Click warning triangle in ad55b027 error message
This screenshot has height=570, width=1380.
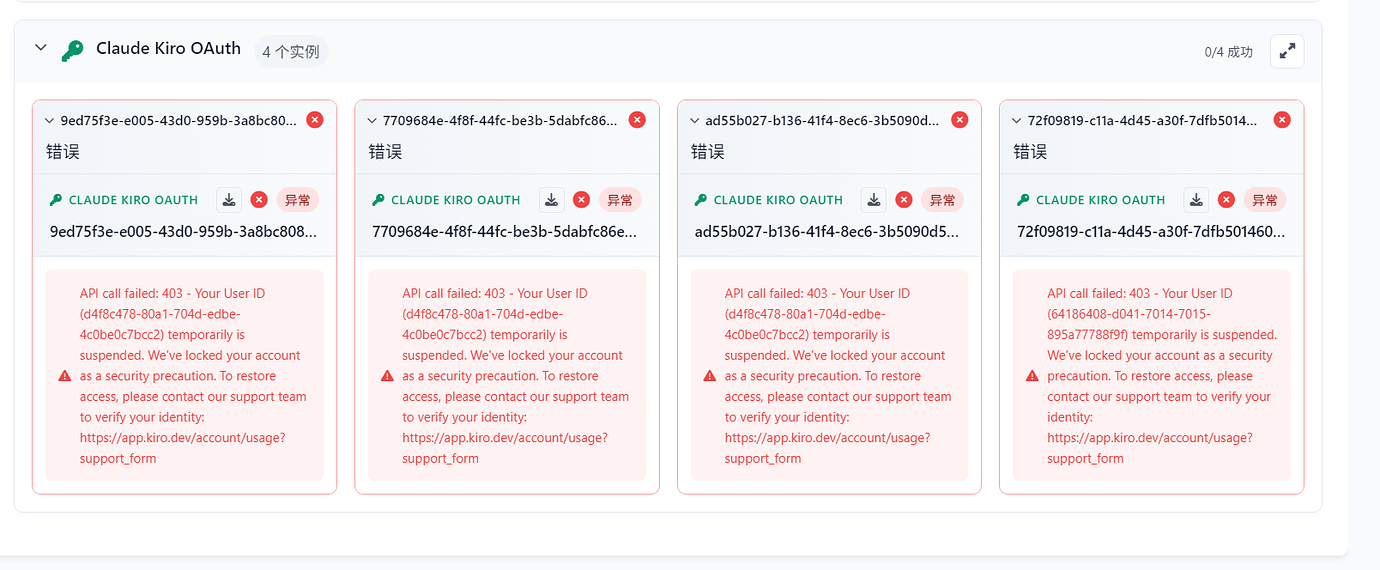click(710, 376)
